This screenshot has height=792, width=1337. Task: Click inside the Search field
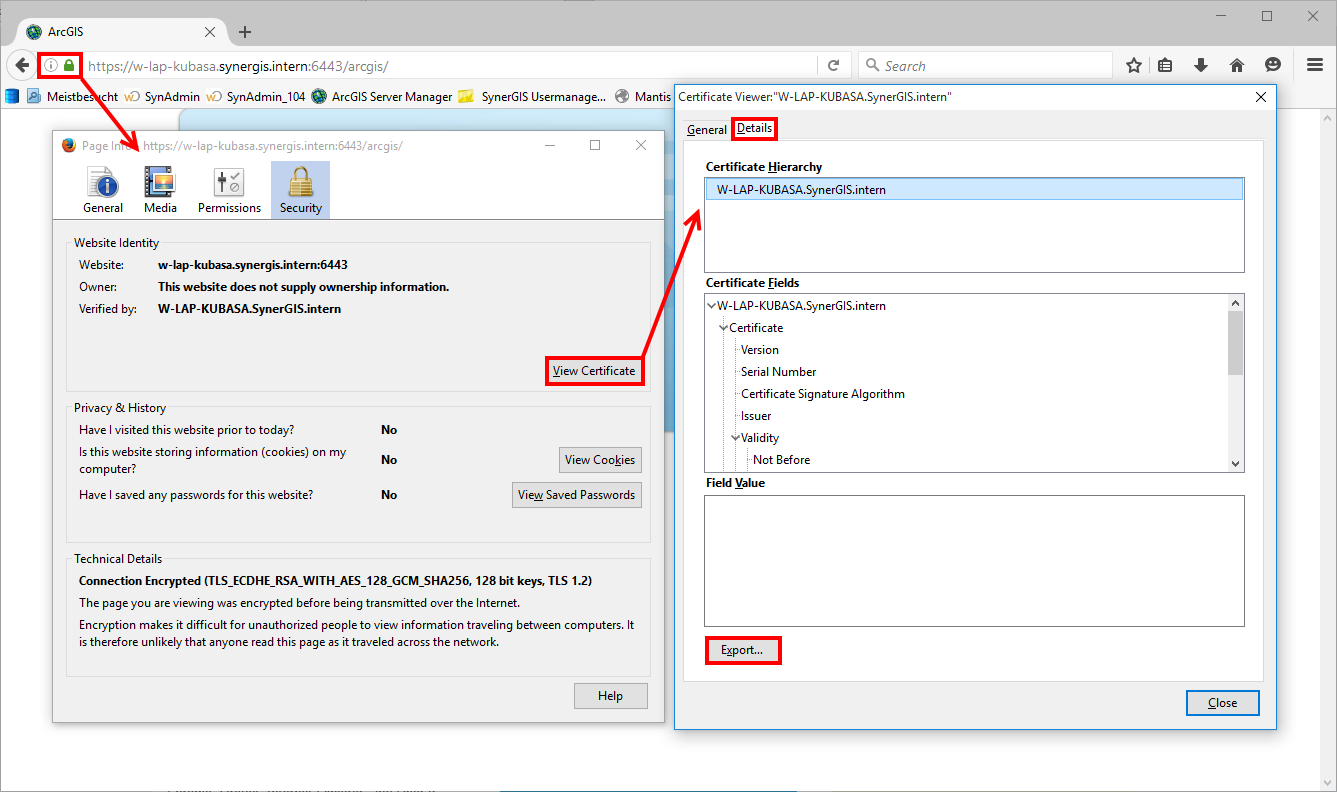click(x=985, y=64)
